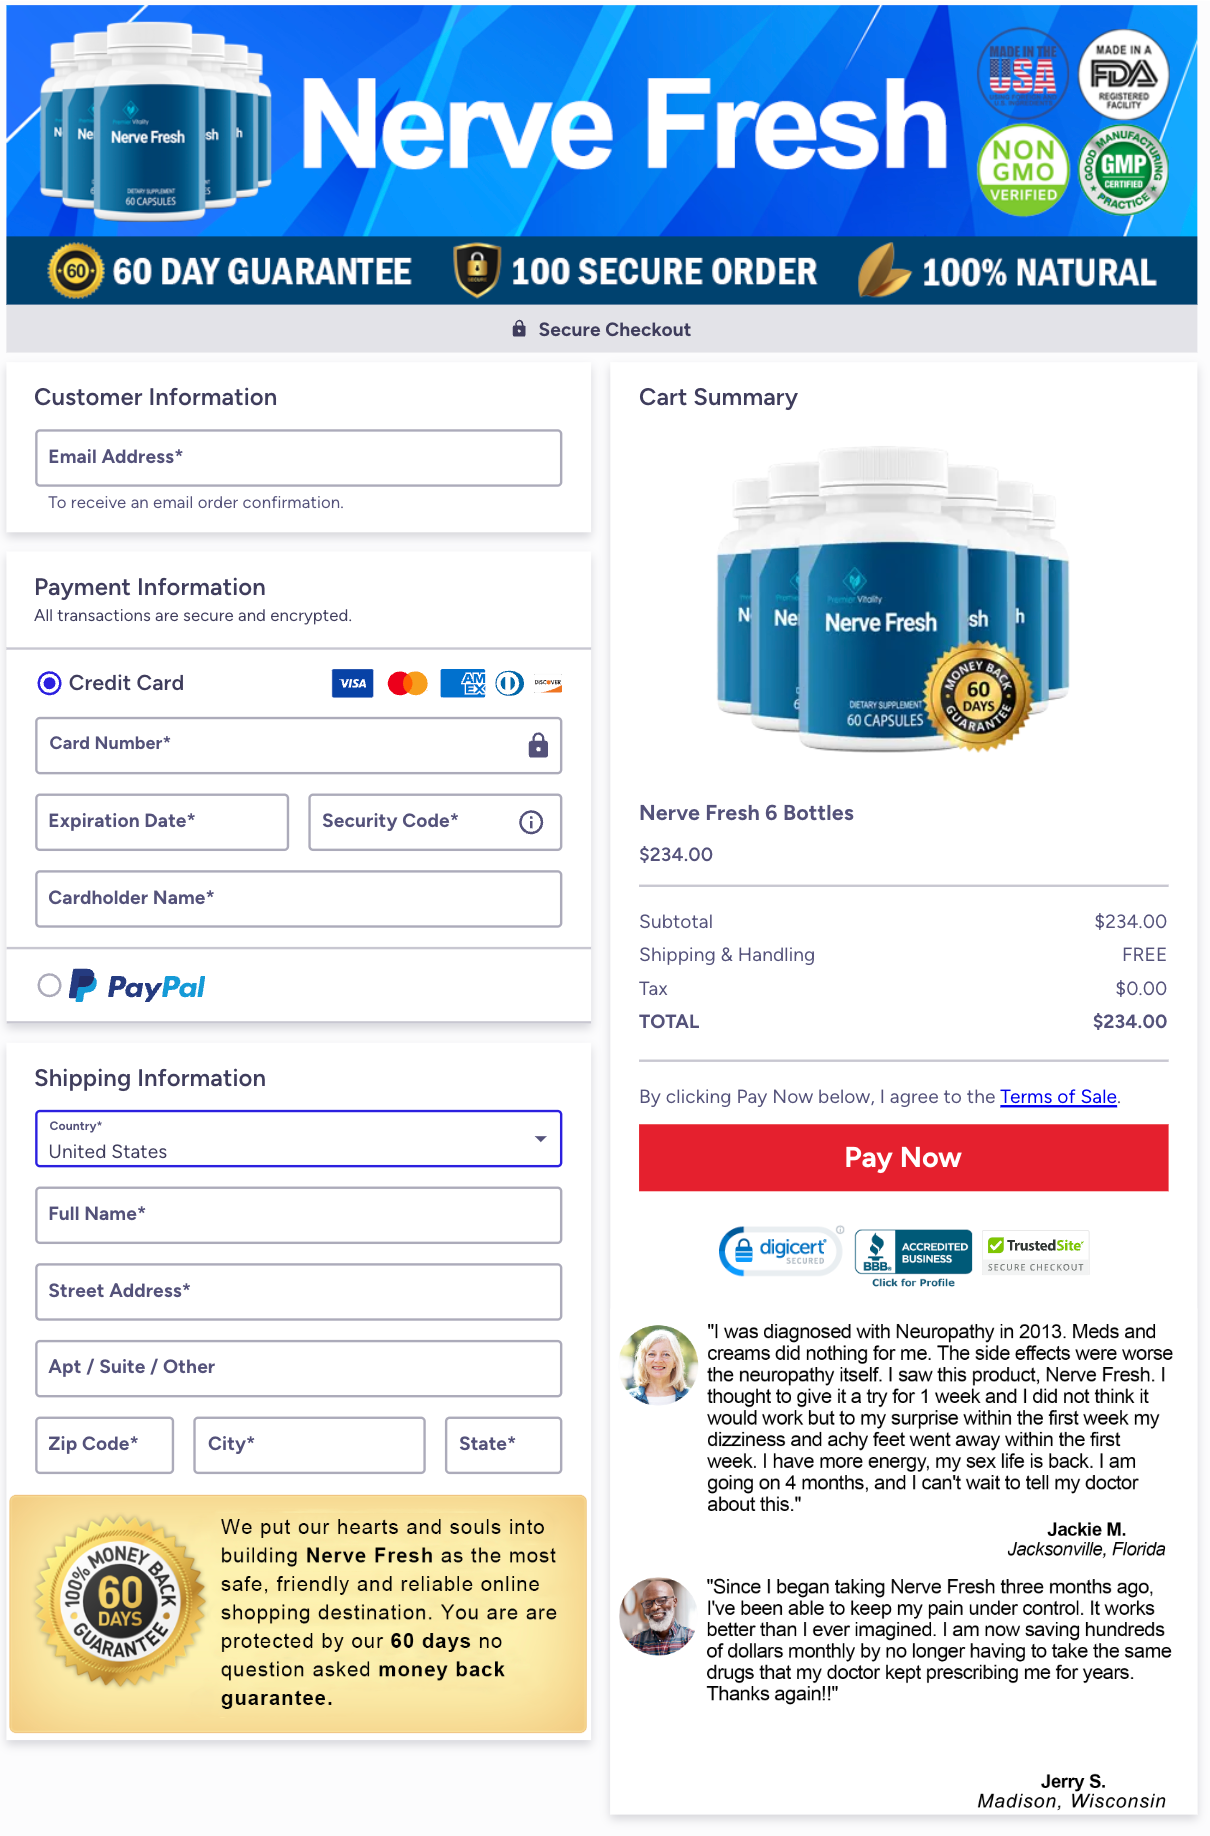Click into the Cardholder Name field
Image resolution: width=1210 pixels, height=1836 pixels.
point(298,899)
